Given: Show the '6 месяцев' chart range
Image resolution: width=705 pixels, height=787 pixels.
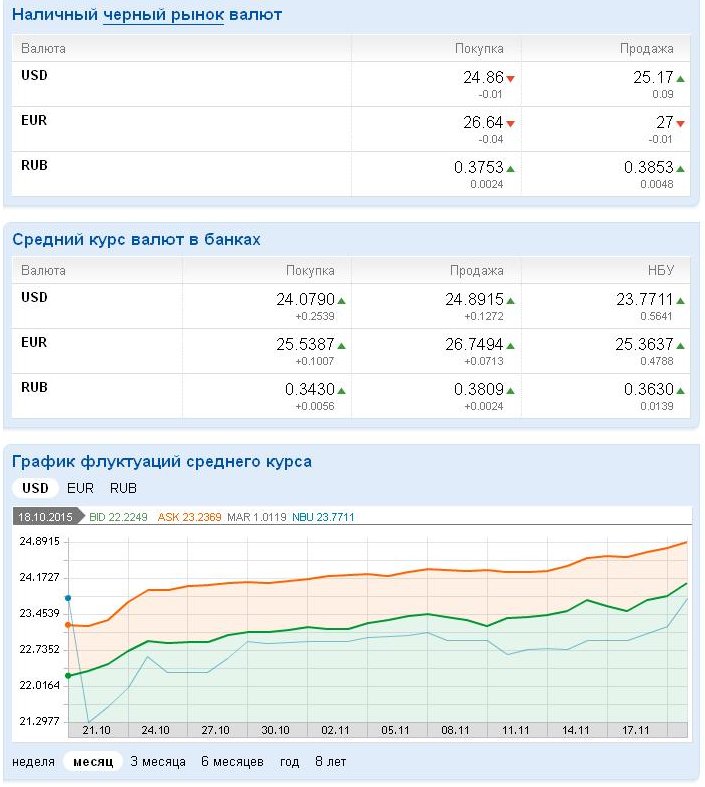Looking at the screenshot, I should pyautogui.click(x=232, y=761).
